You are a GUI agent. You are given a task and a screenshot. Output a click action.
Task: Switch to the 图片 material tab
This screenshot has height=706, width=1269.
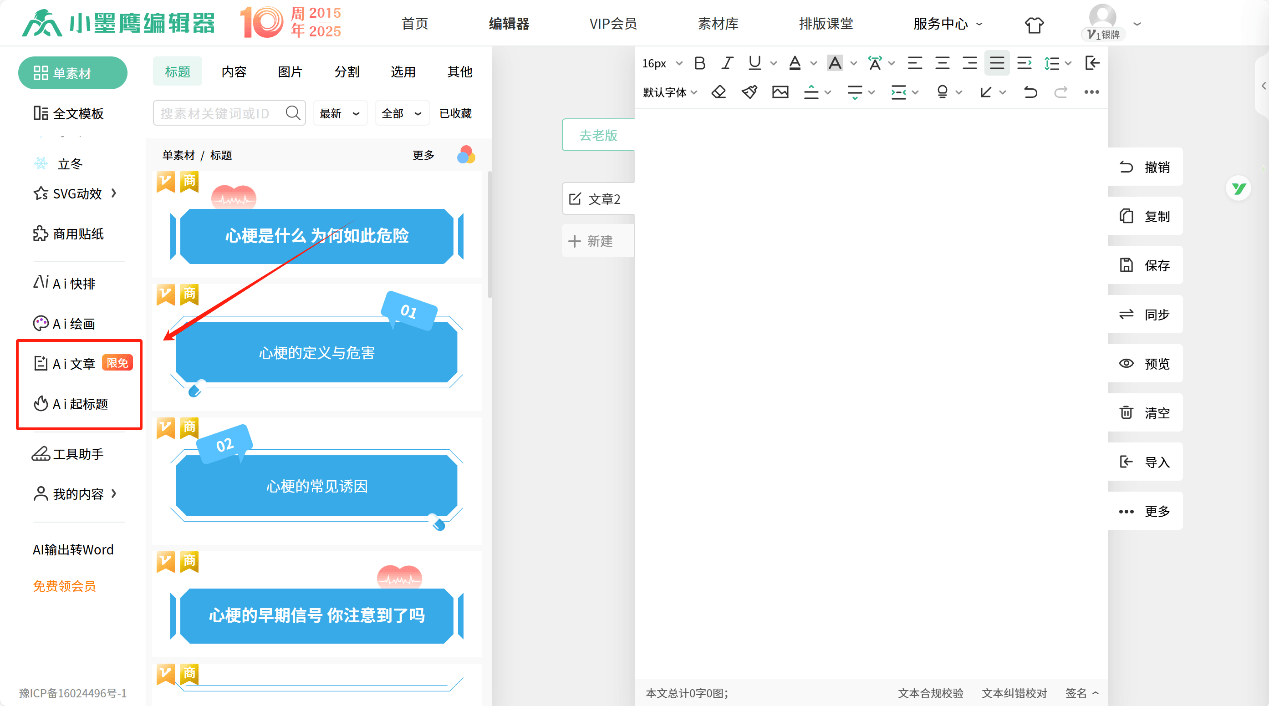290,72
